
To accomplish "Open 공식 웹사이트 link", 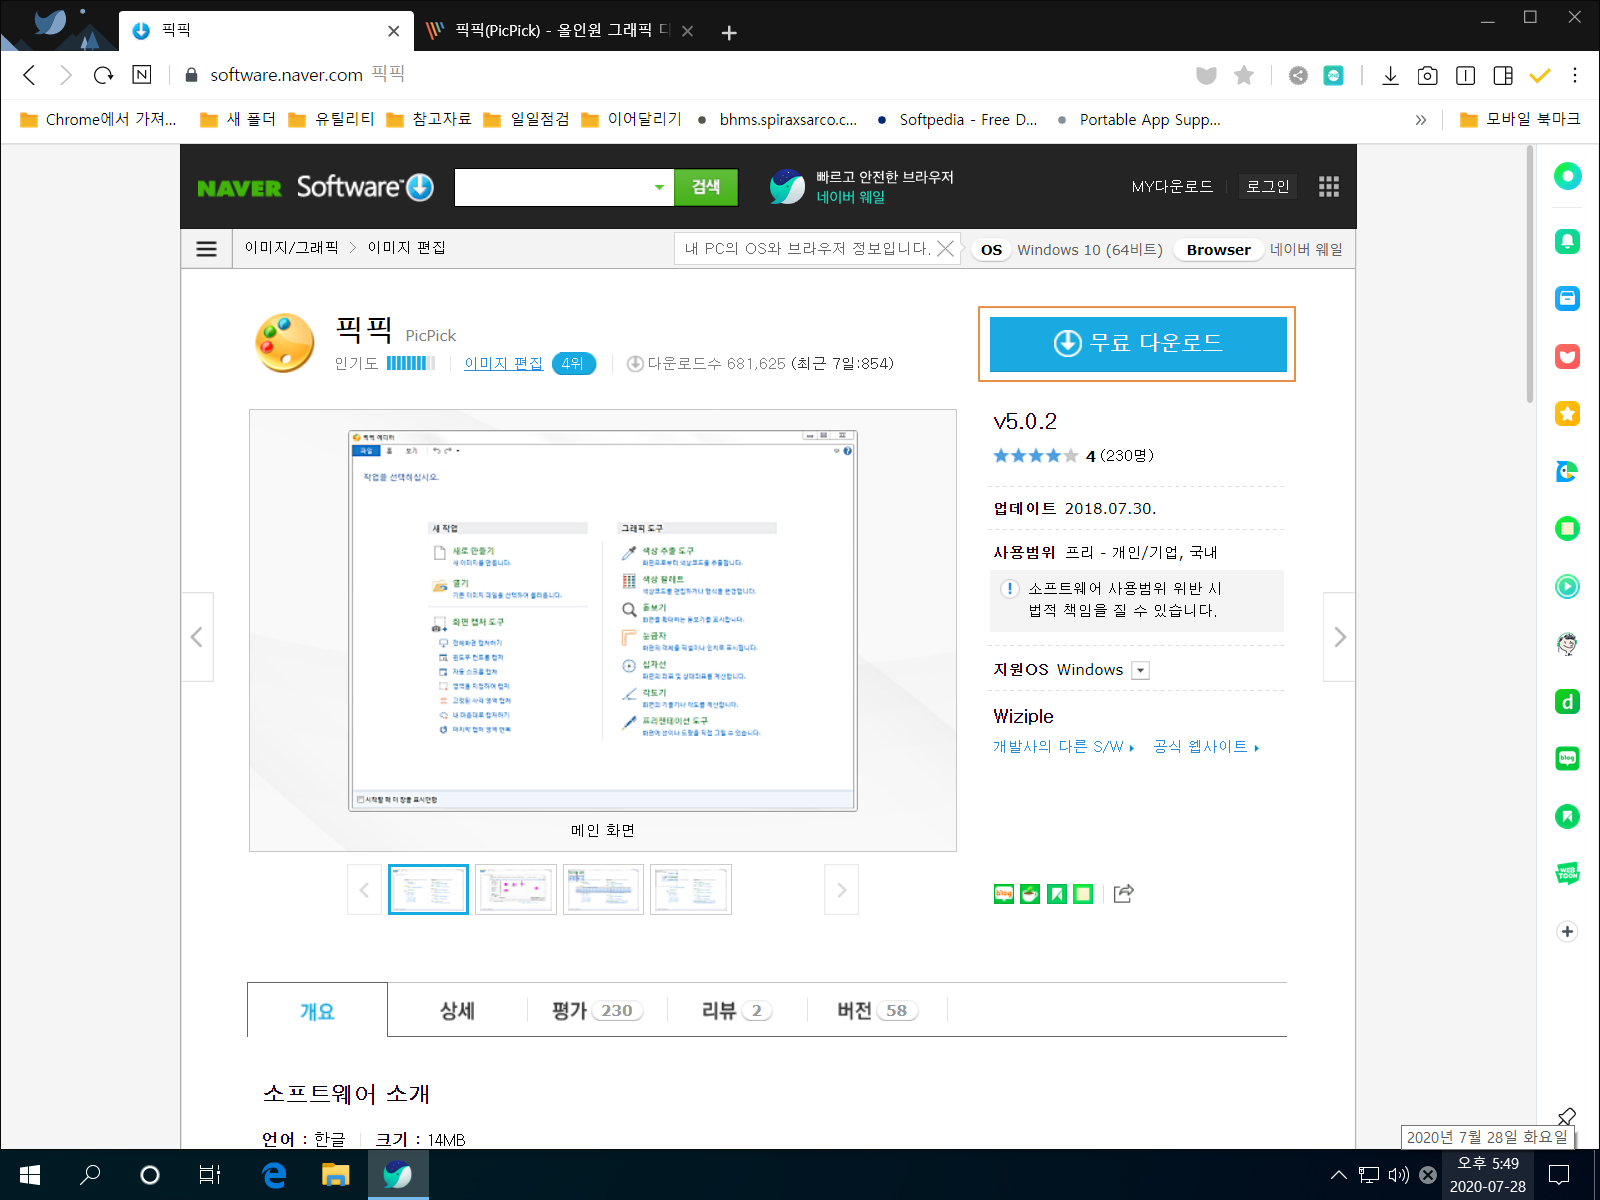I will (x=1206, y=746).
